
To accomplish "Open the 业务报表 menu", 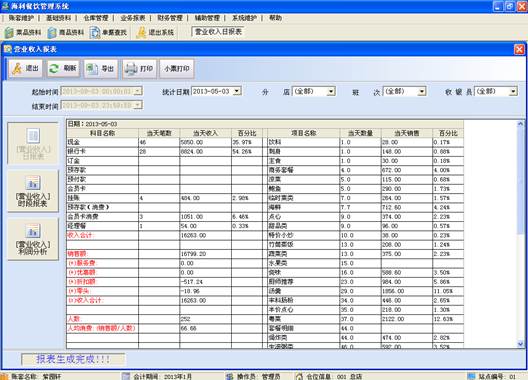I will tap(133, 18).
